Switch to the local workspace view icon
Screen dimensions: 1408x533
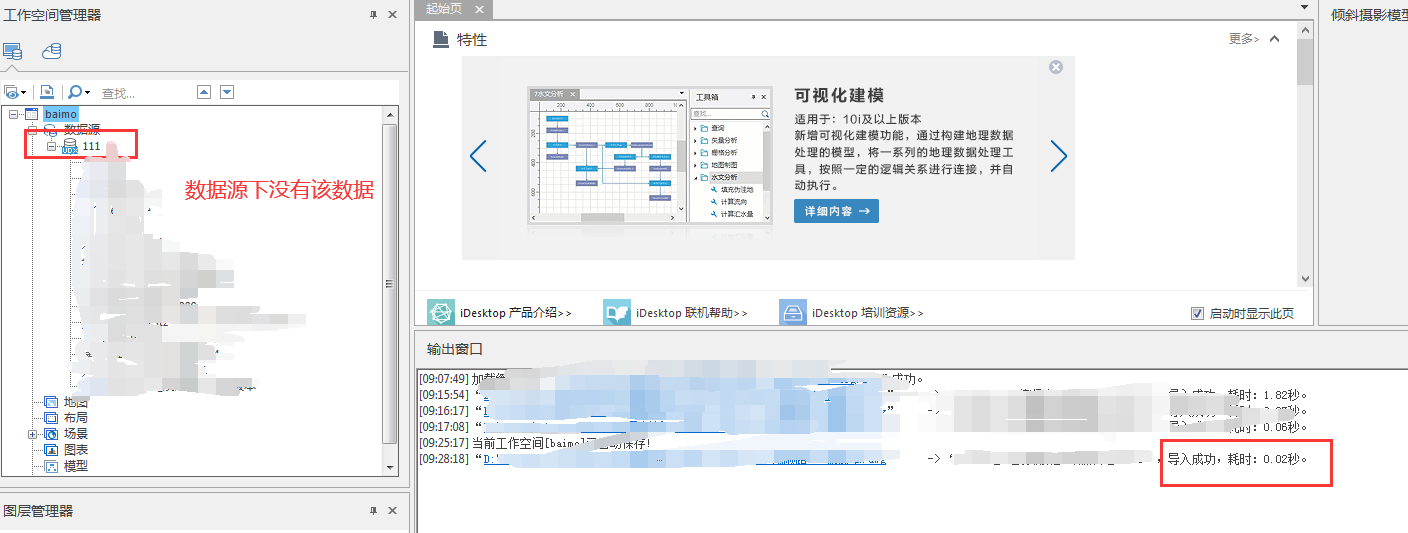point(12,51)
